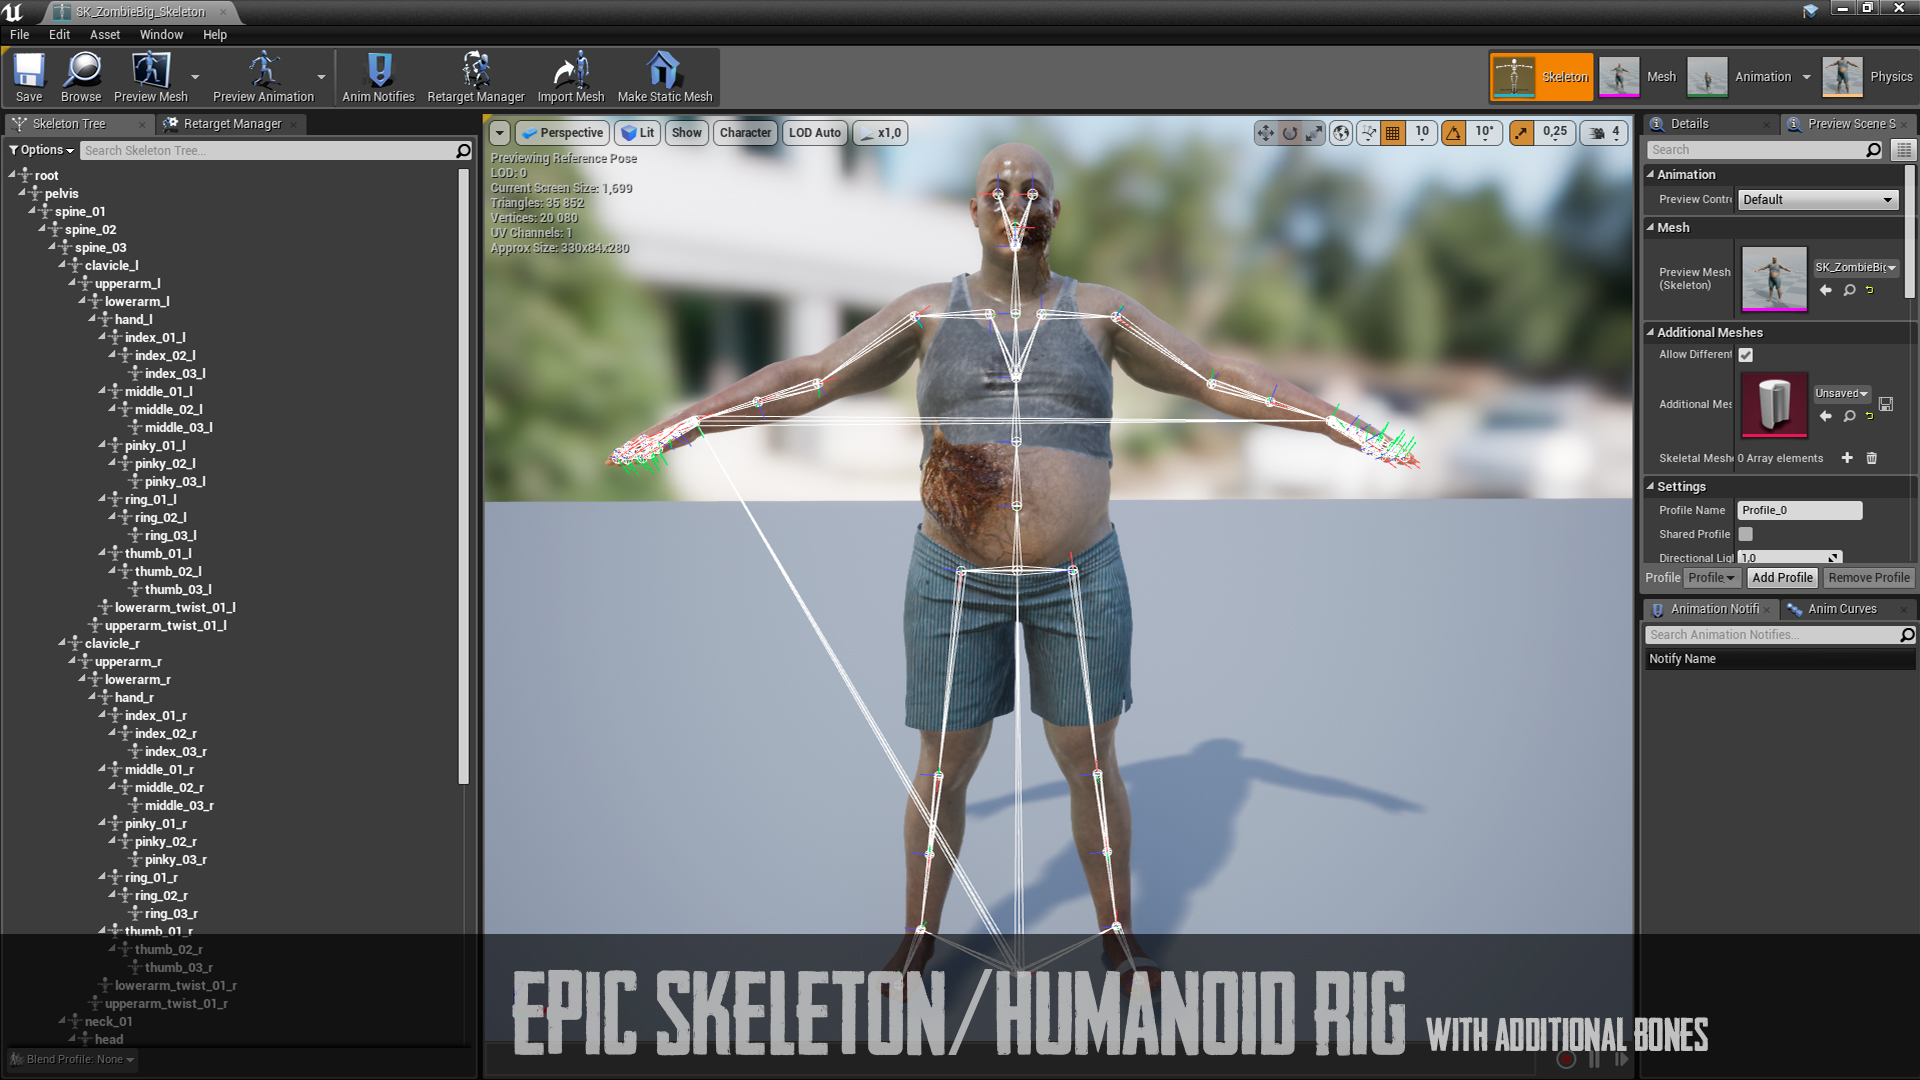Click the Make Static Mesh icon
This screenshot has height=1080, width=1920.
[664, 78]
